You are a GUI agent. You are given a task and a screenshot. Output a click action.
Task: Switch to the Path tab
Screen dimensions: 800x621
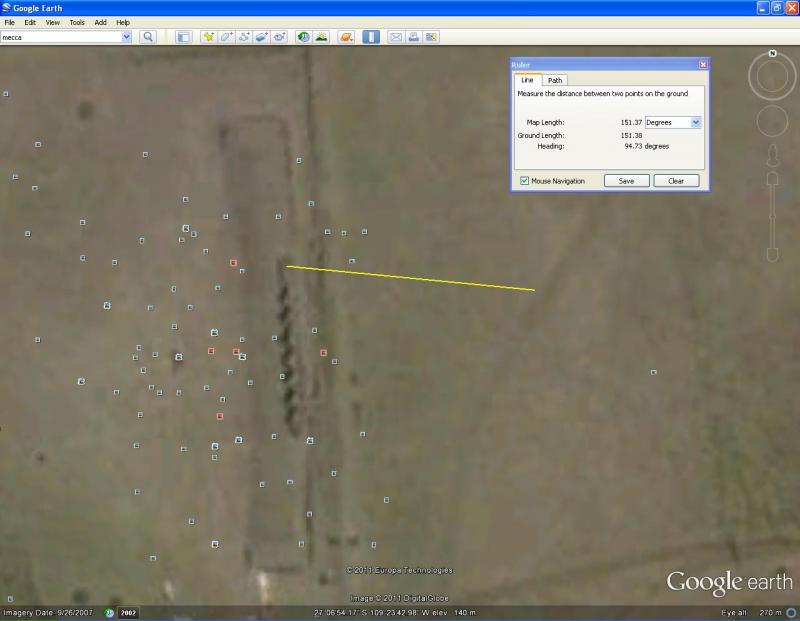(x=555, y=80)
